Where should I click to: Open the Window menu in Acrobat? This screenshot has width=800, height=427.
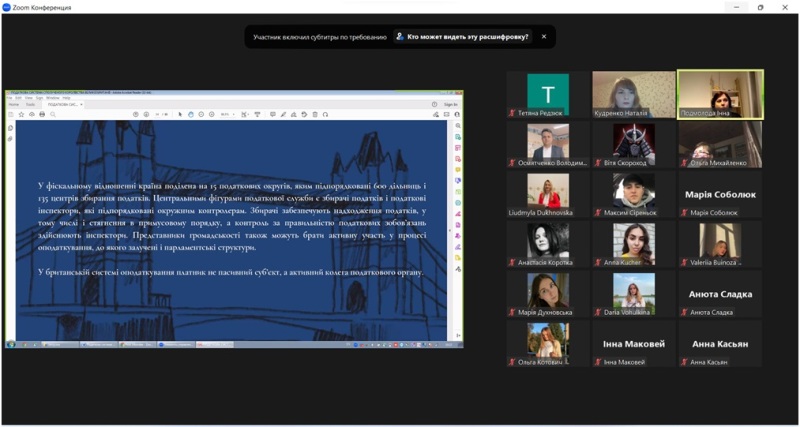pyautogui.click(x=53, y=98)
